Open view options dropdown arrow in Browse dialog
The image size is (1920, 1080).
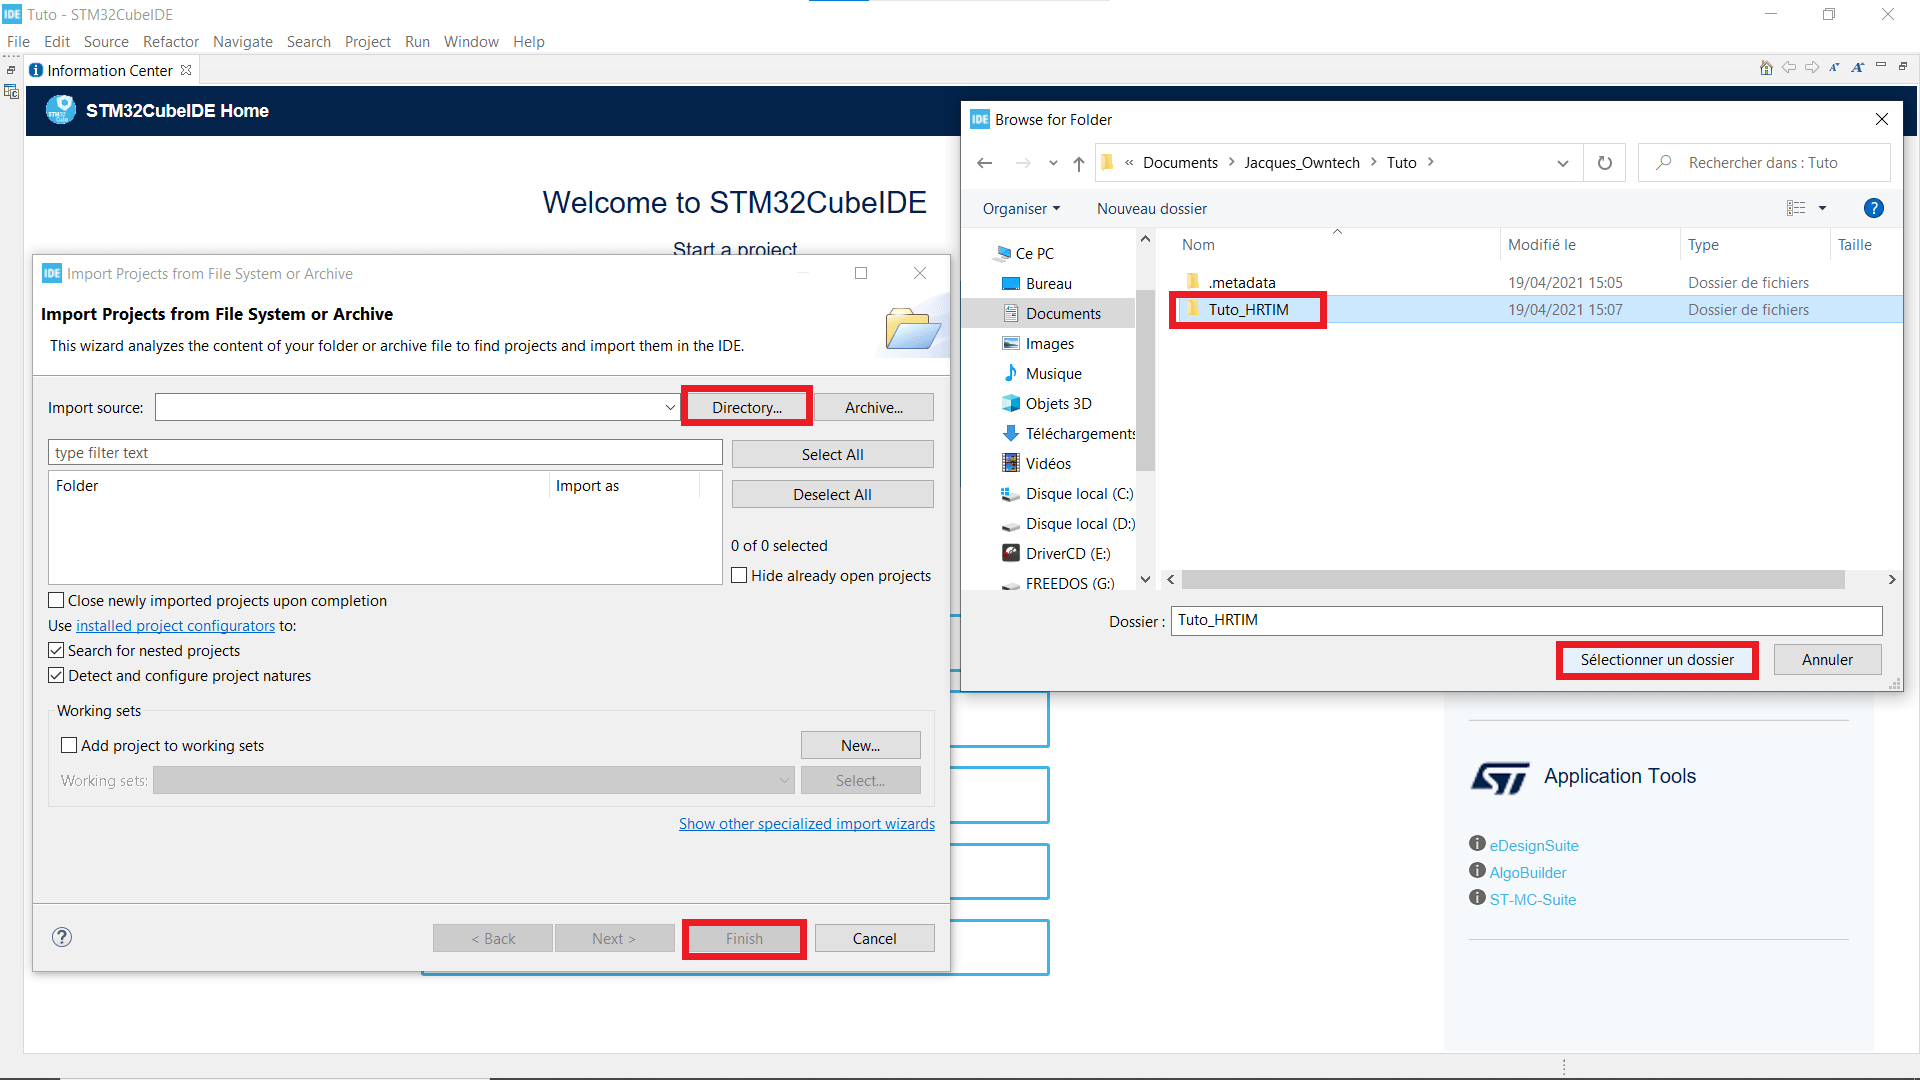pyautogui.click(x=1822, y=208)
